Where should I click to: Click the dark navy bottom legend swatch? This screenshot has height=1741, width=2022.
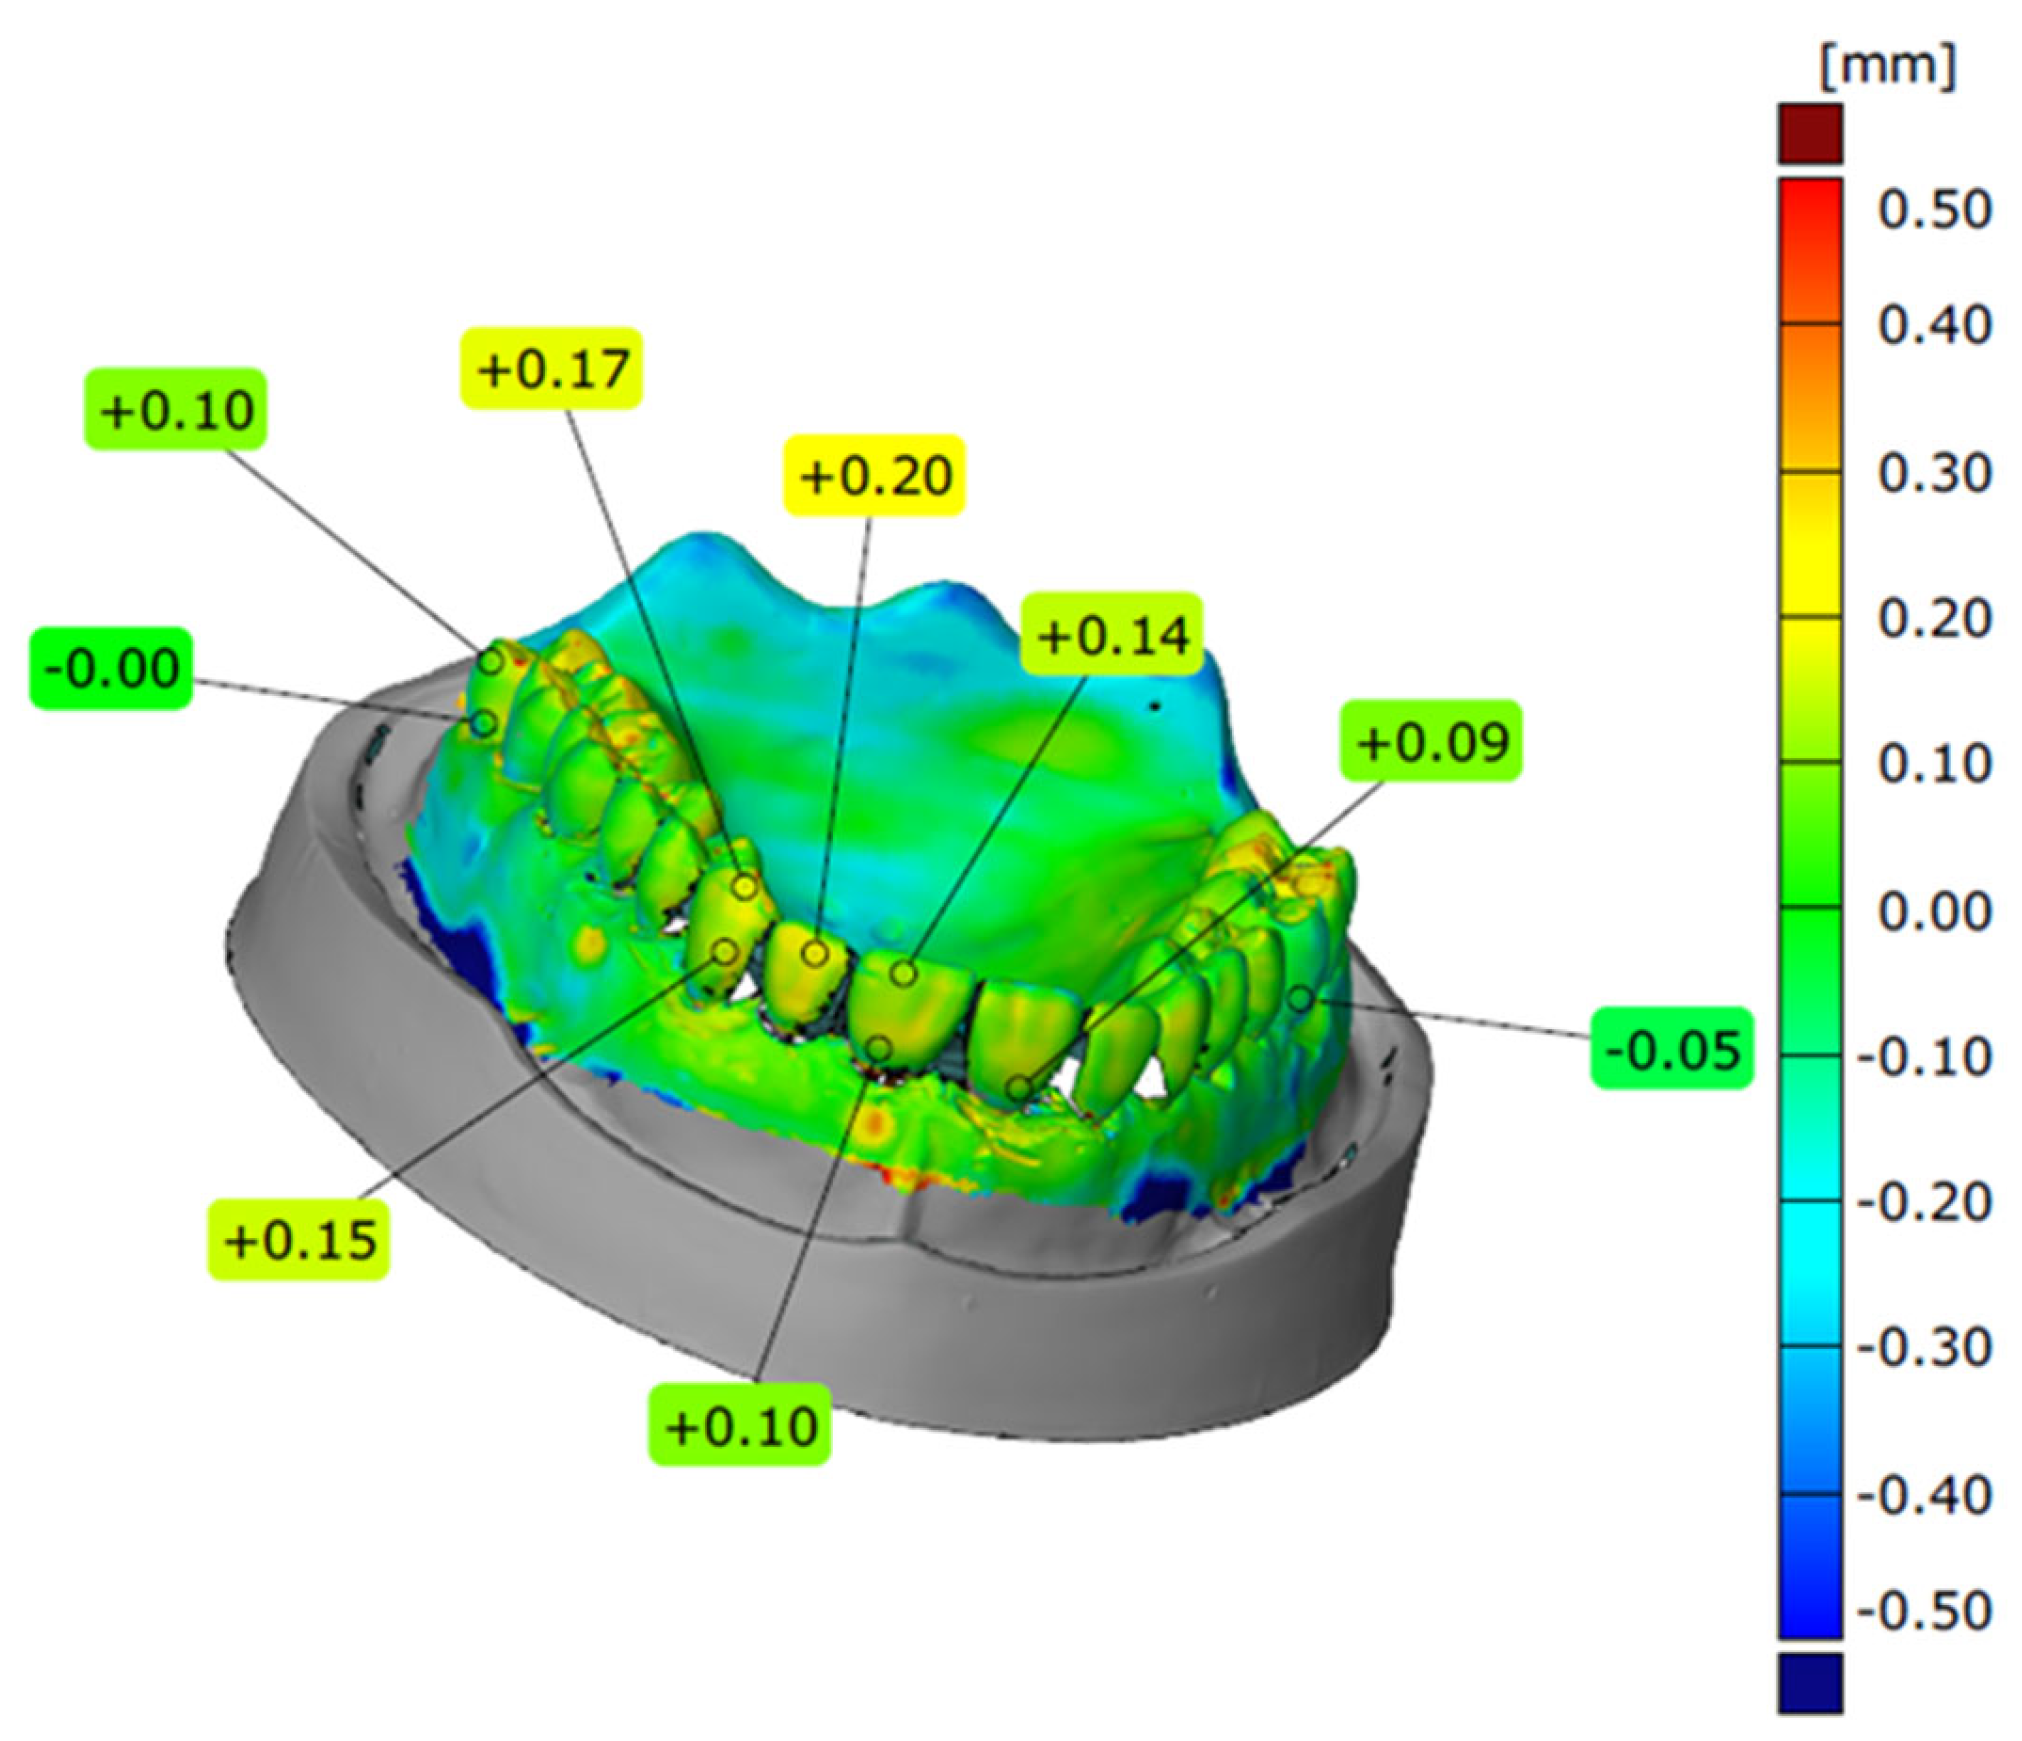pos(1810,1683)
